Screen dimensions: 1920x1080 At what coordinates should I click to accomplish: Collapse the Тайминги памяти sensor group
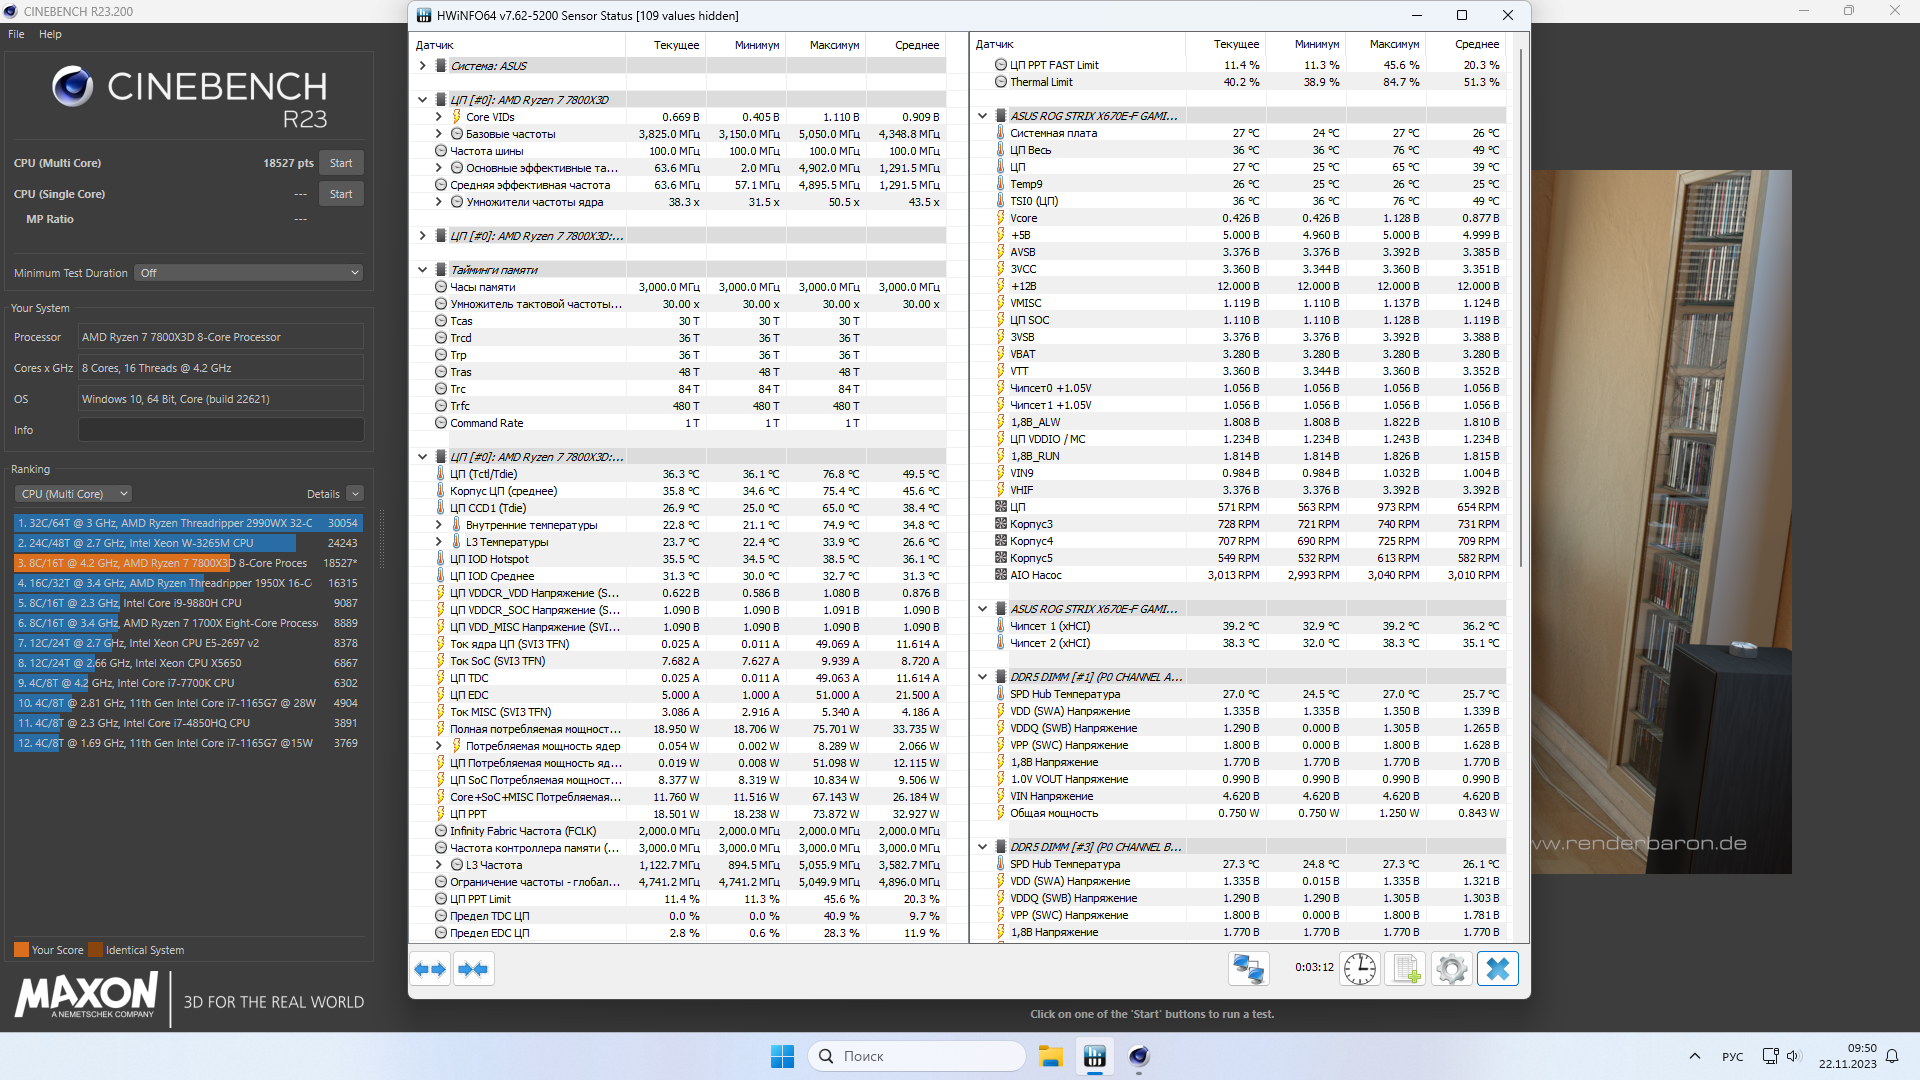click(x=422, y=270)
